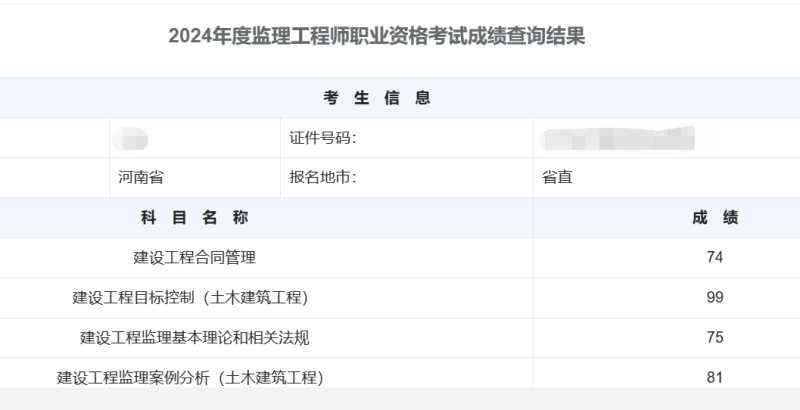Click the score 75
The image size is (800, 410).
(714, 337)
